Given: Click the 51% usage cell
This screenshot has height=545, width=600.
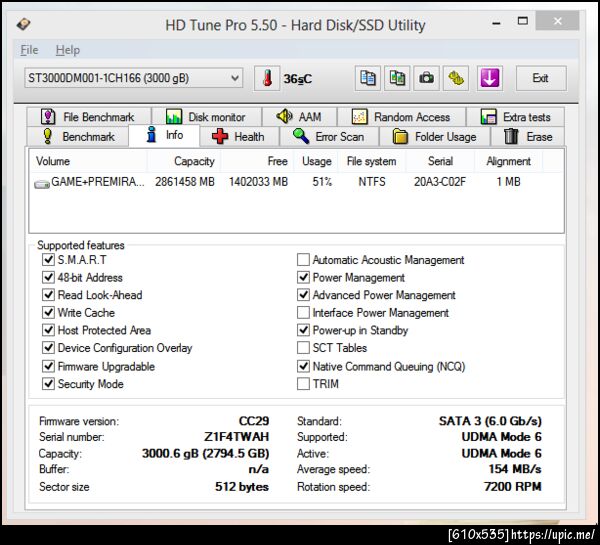Looking at the screenshot, I should pyautogui.click(x=322, y=182).
